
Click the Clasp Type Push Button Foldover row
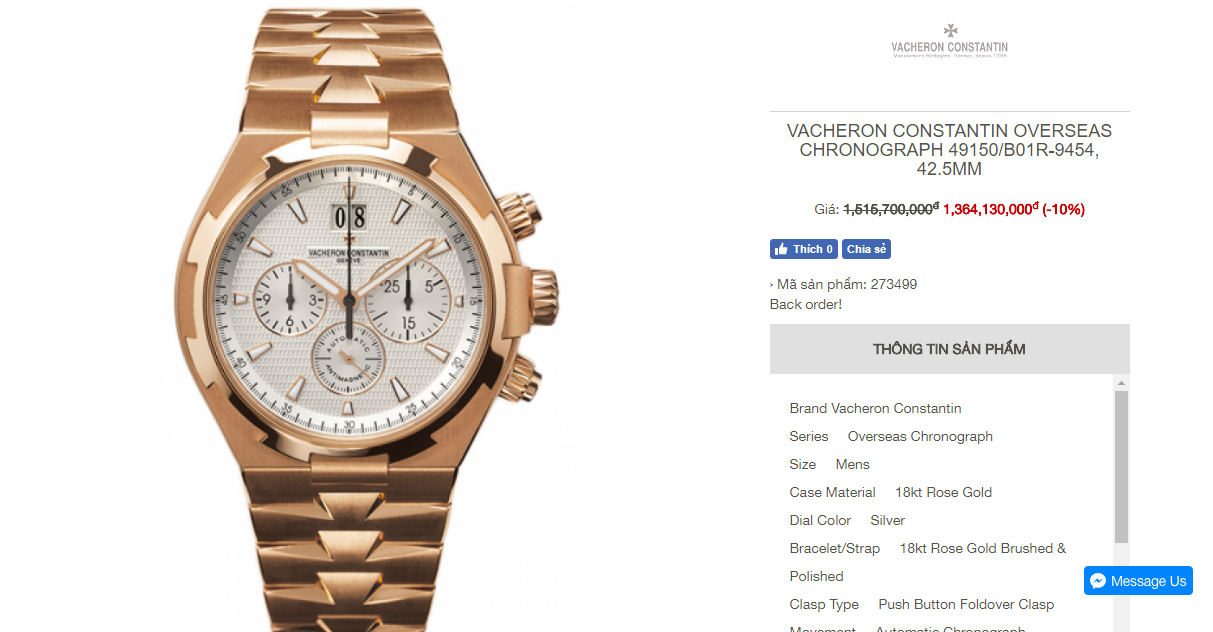click(922, 604)
